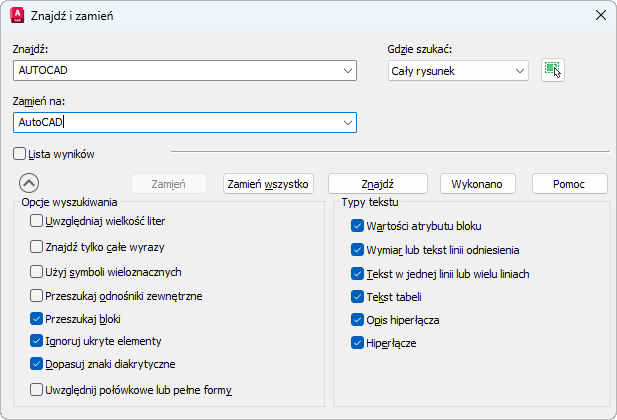This screenshot has height=420, width=617.
Task: Enable the Lista wyników checkbox
Action: [x=20, y=154]
